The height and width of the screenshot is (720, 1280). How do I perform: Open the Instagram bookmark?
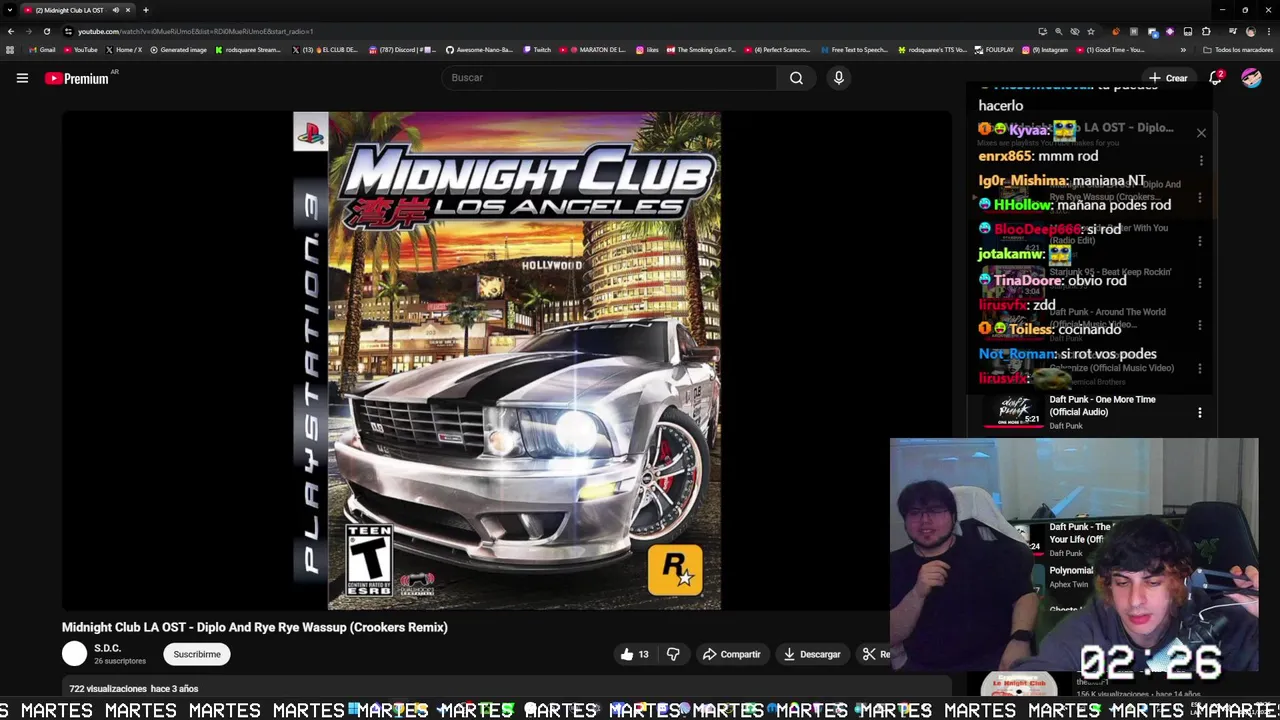pyautogui.click(x=1045, y=50)
